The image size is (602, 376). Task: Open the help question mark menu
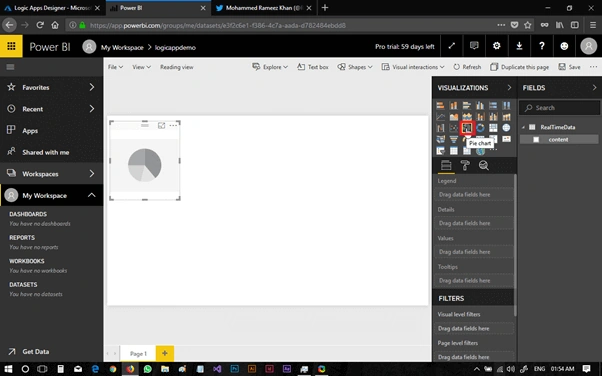542,46
